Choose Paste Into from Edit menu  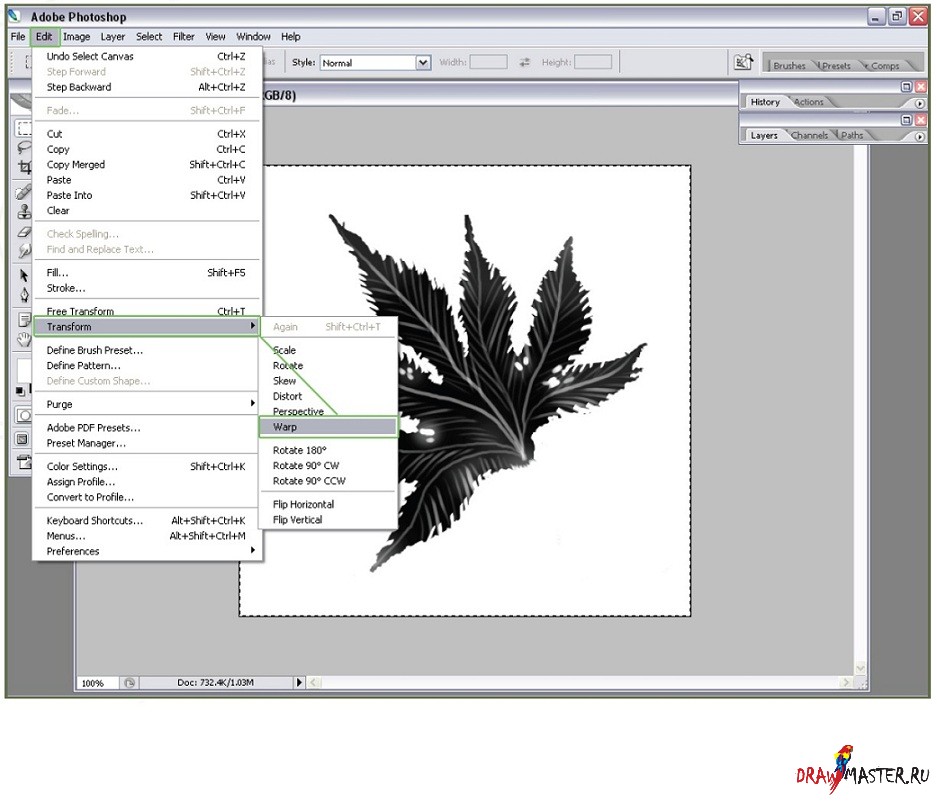tap(147, 195)
